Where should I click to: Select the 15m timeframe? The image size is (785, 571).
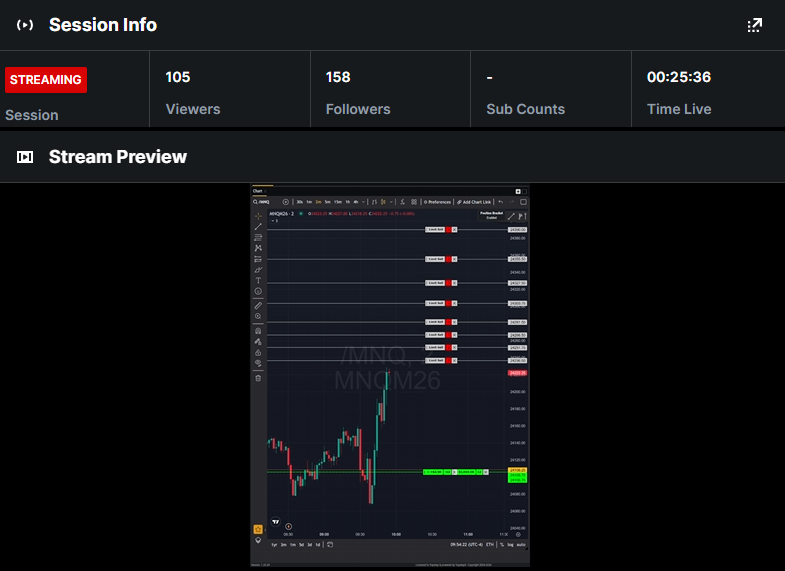338,202
